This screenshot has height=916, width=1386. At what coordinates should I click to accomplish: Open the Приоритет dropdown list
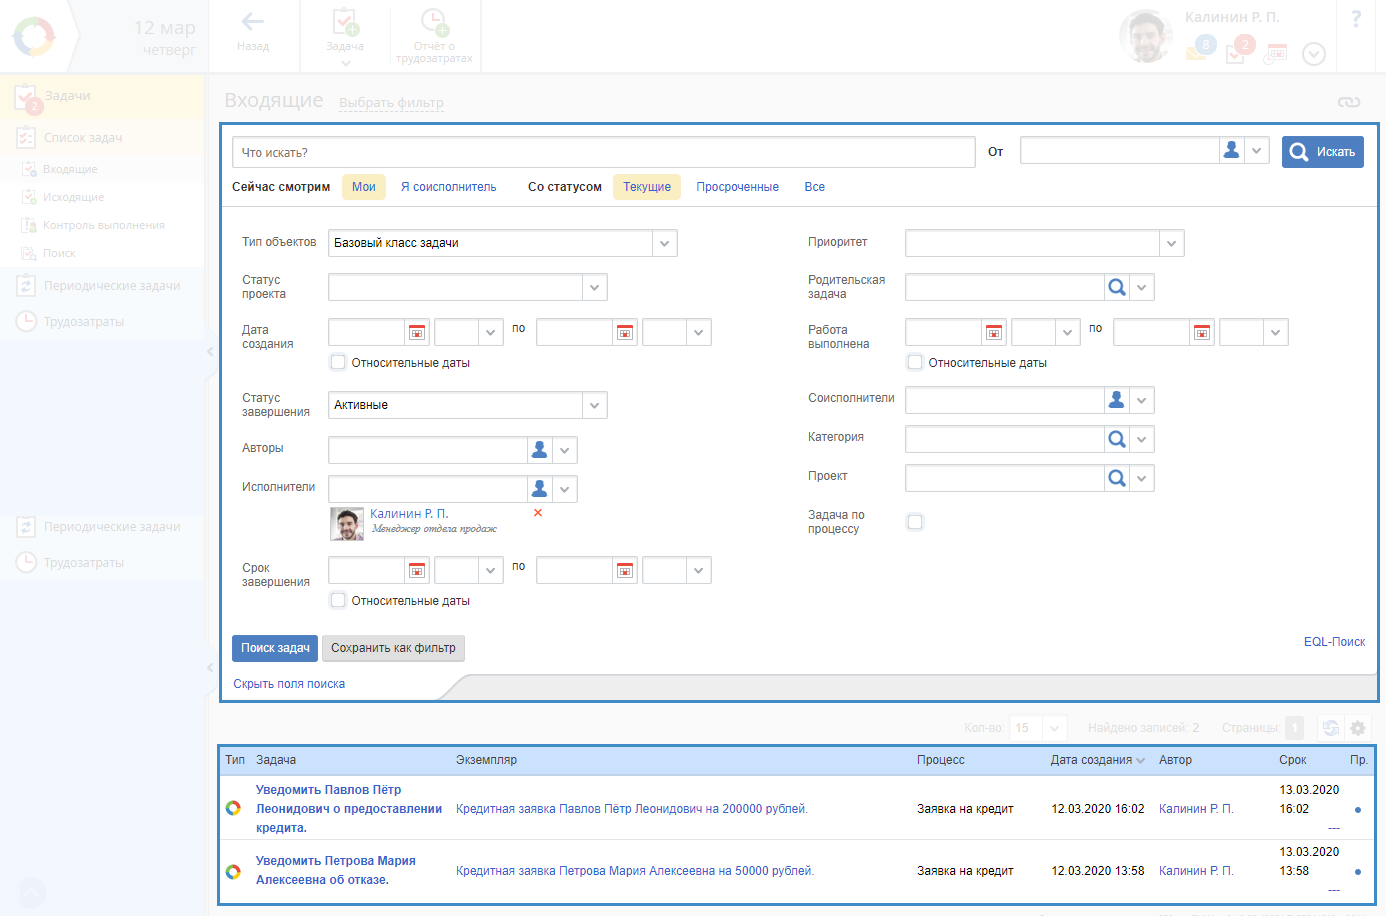(x=1172, y=243)
